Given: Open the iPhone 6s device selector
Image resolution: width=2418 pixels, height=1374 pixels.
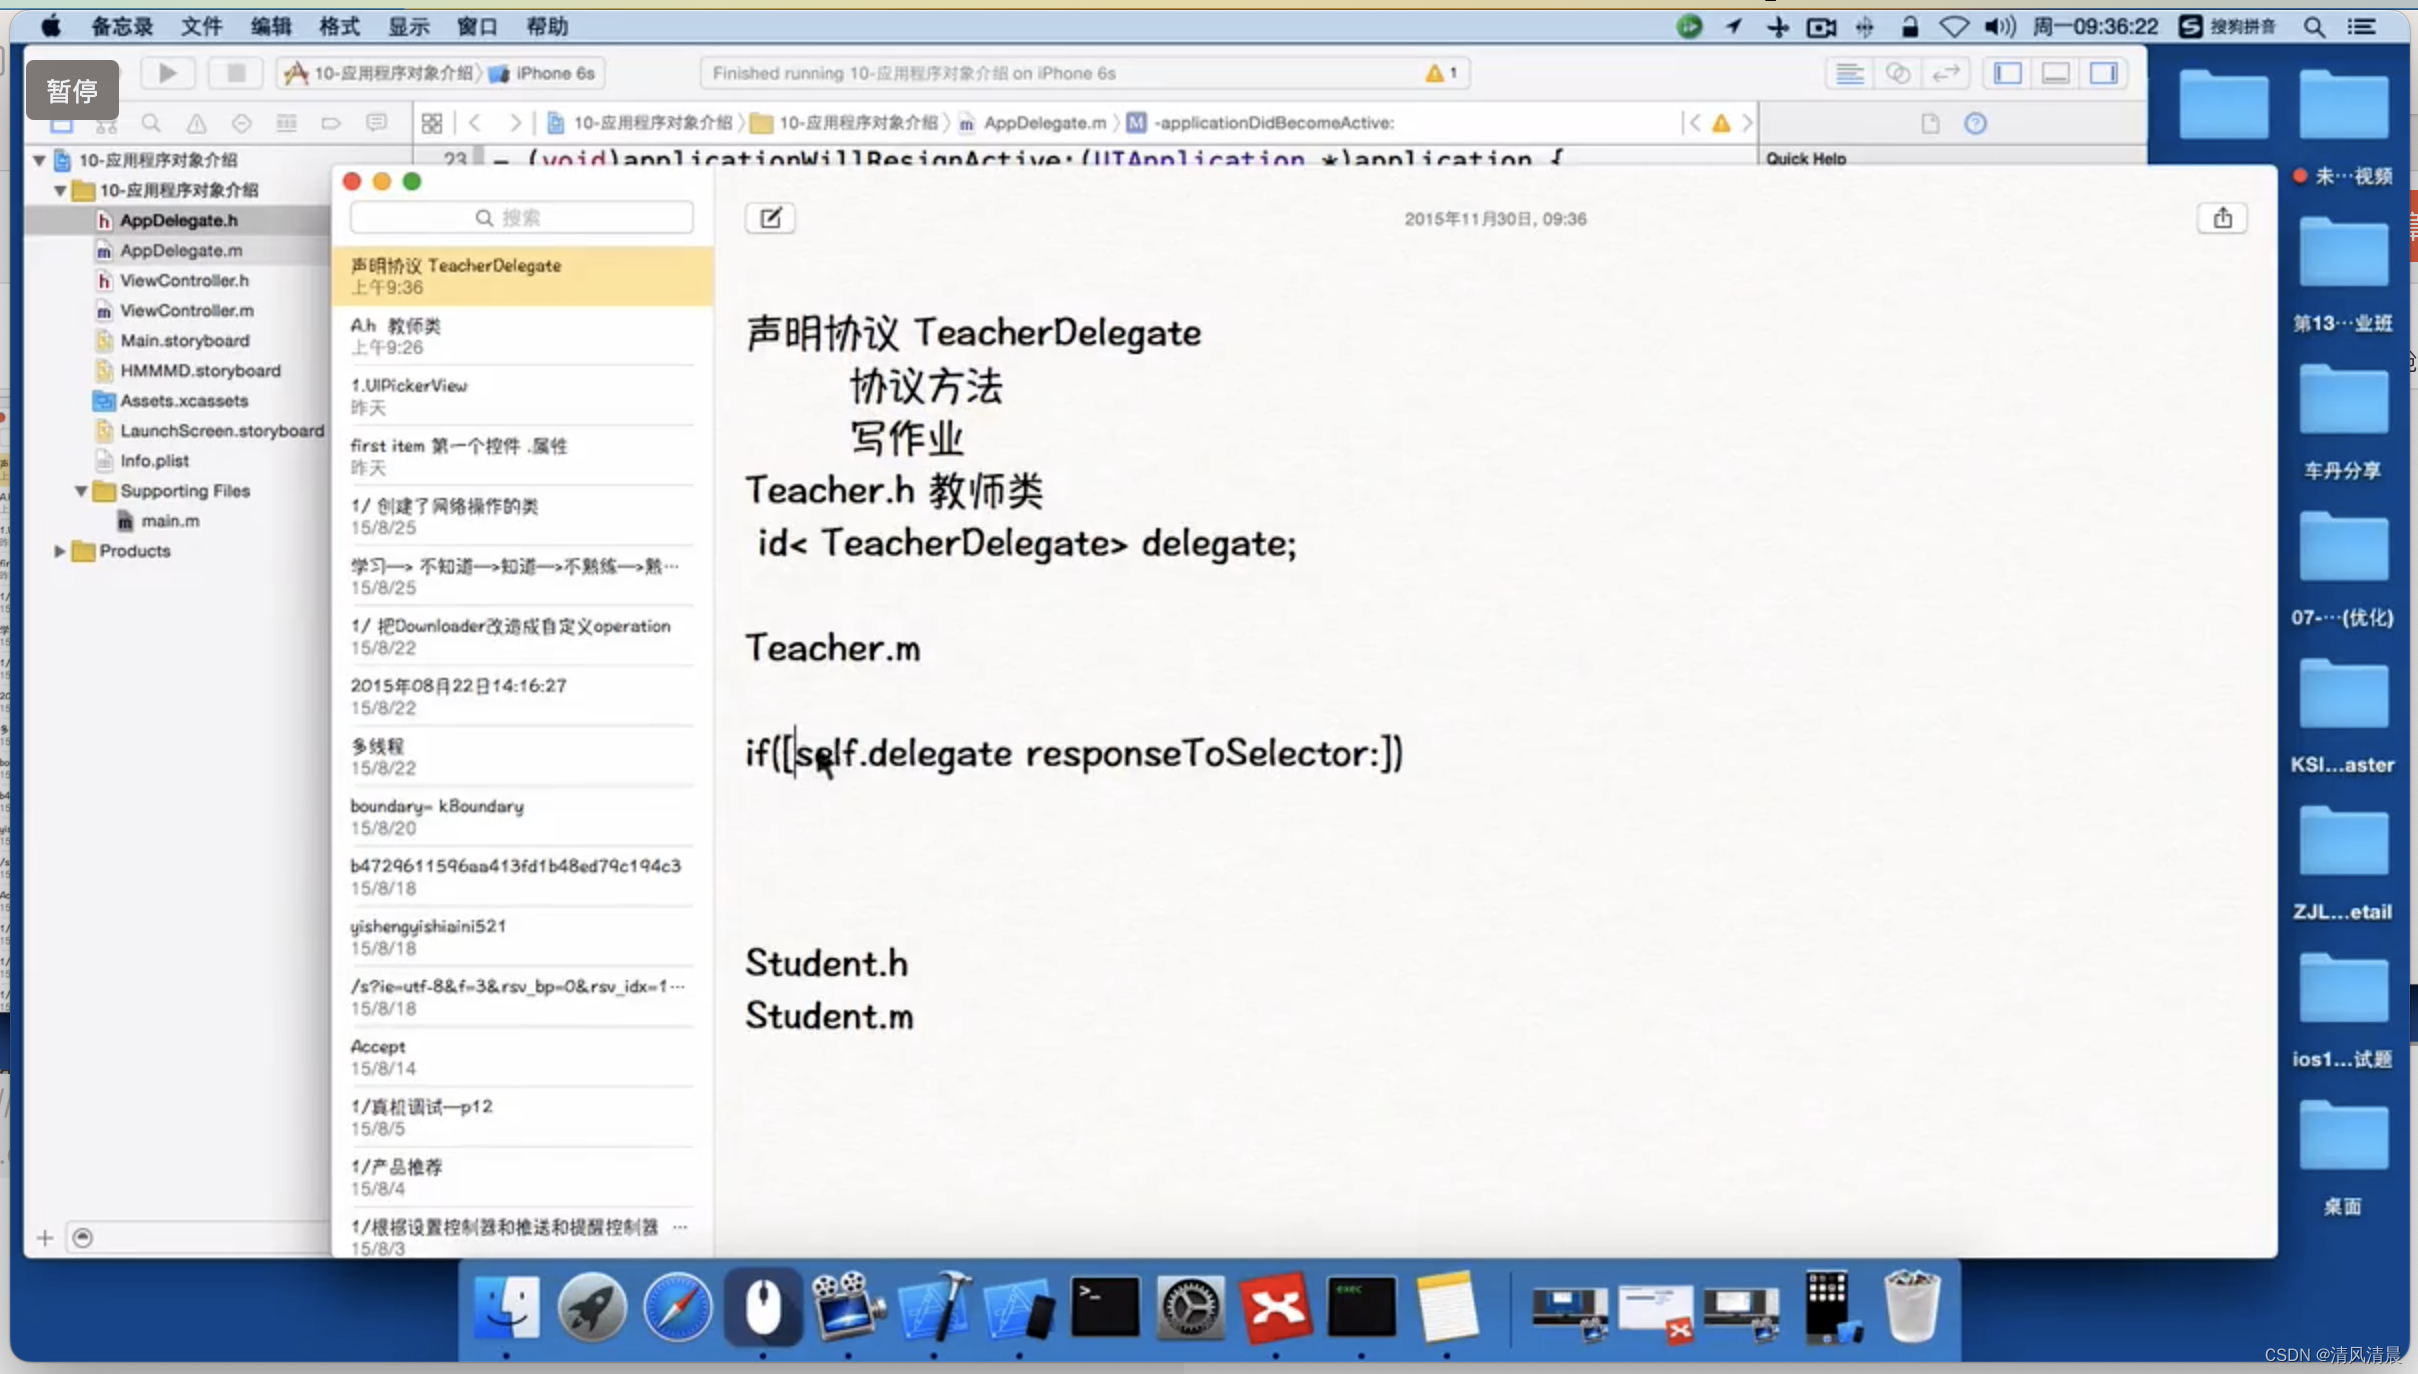Looking at the screenshot, I should (544, 73).
